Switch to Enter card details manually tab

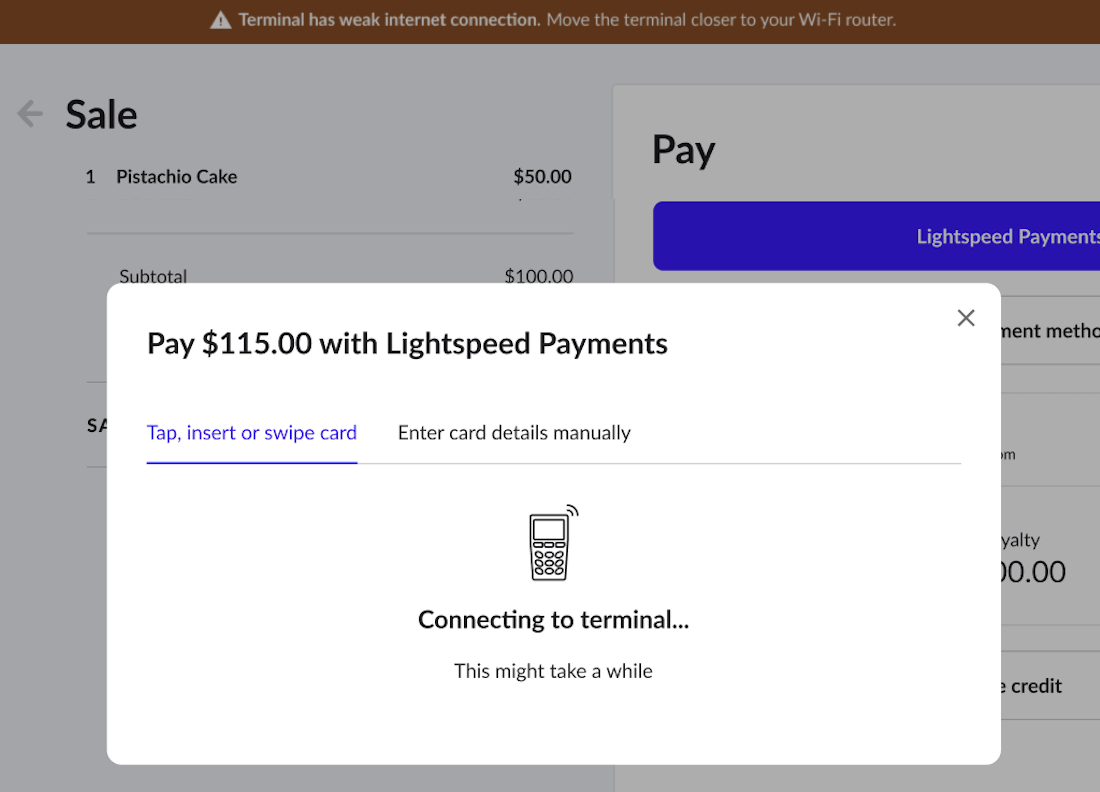click(514, 433)
